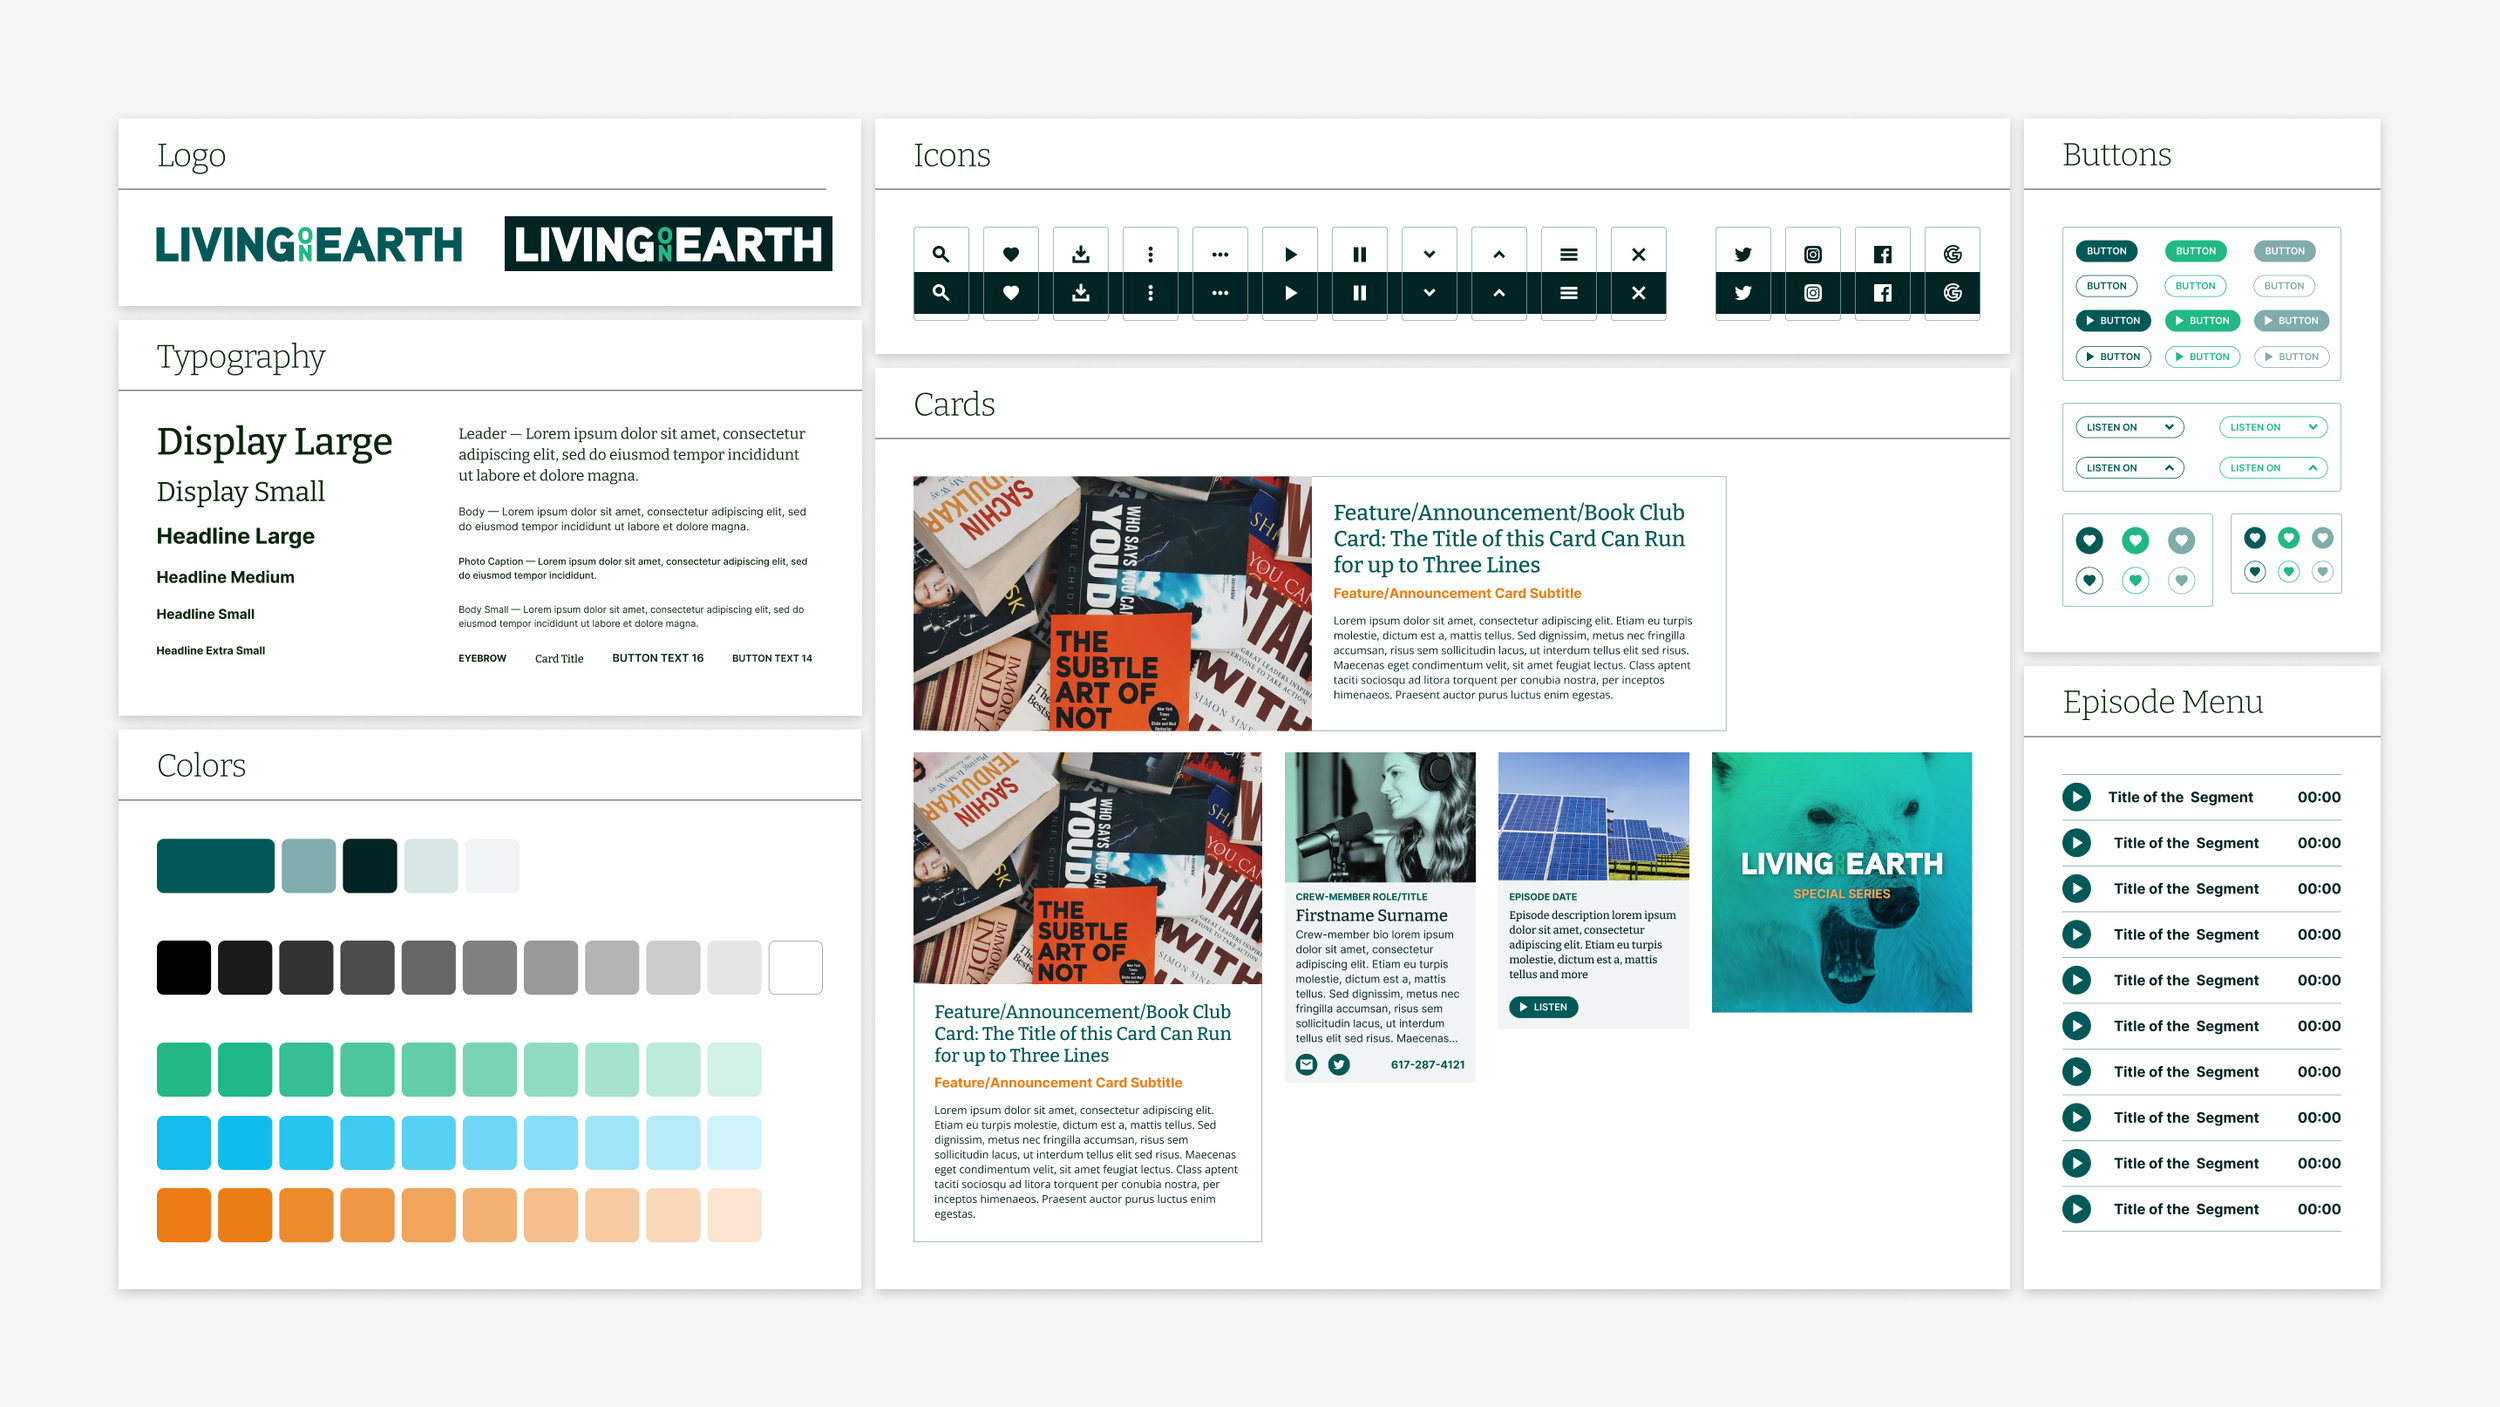Toggle the largest solid dark-teal heart button
Viewport: 2500px width, 1407px height.
2089,541
